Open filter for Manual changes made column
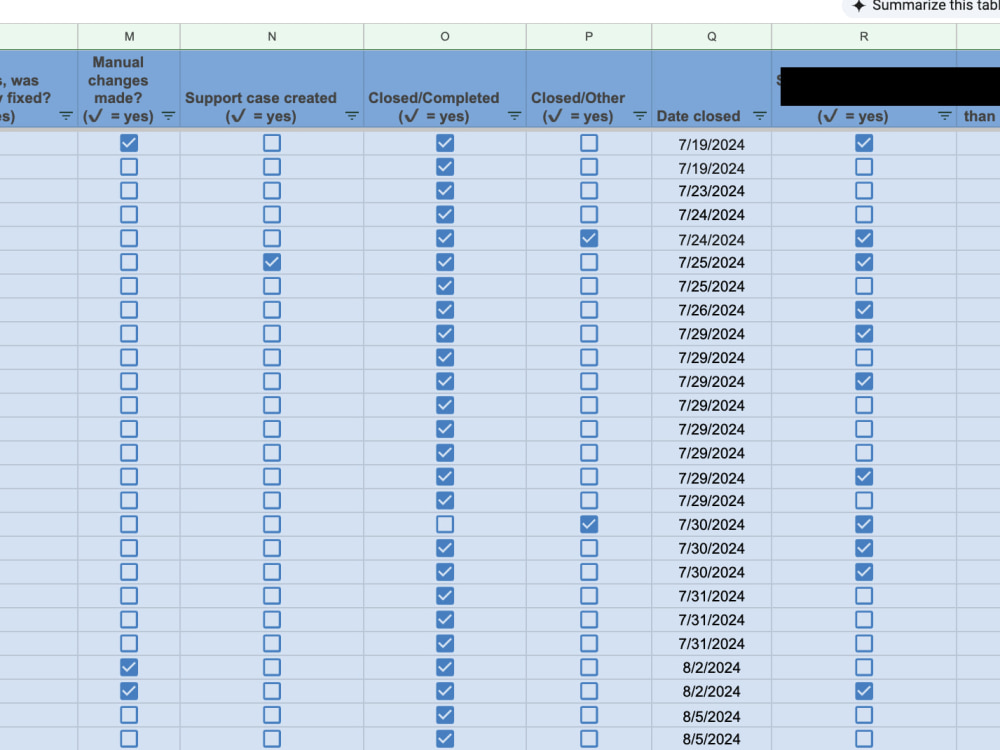This screenshot has height=750, width=1000. coord(168,116)
